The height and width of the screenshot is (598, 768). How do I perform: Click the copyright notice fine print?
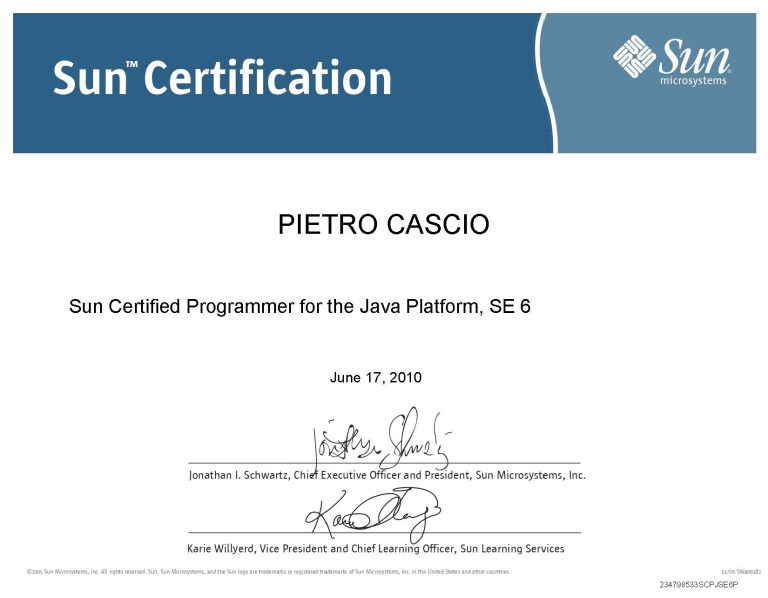pyautogui.click(x=268, y=572)
